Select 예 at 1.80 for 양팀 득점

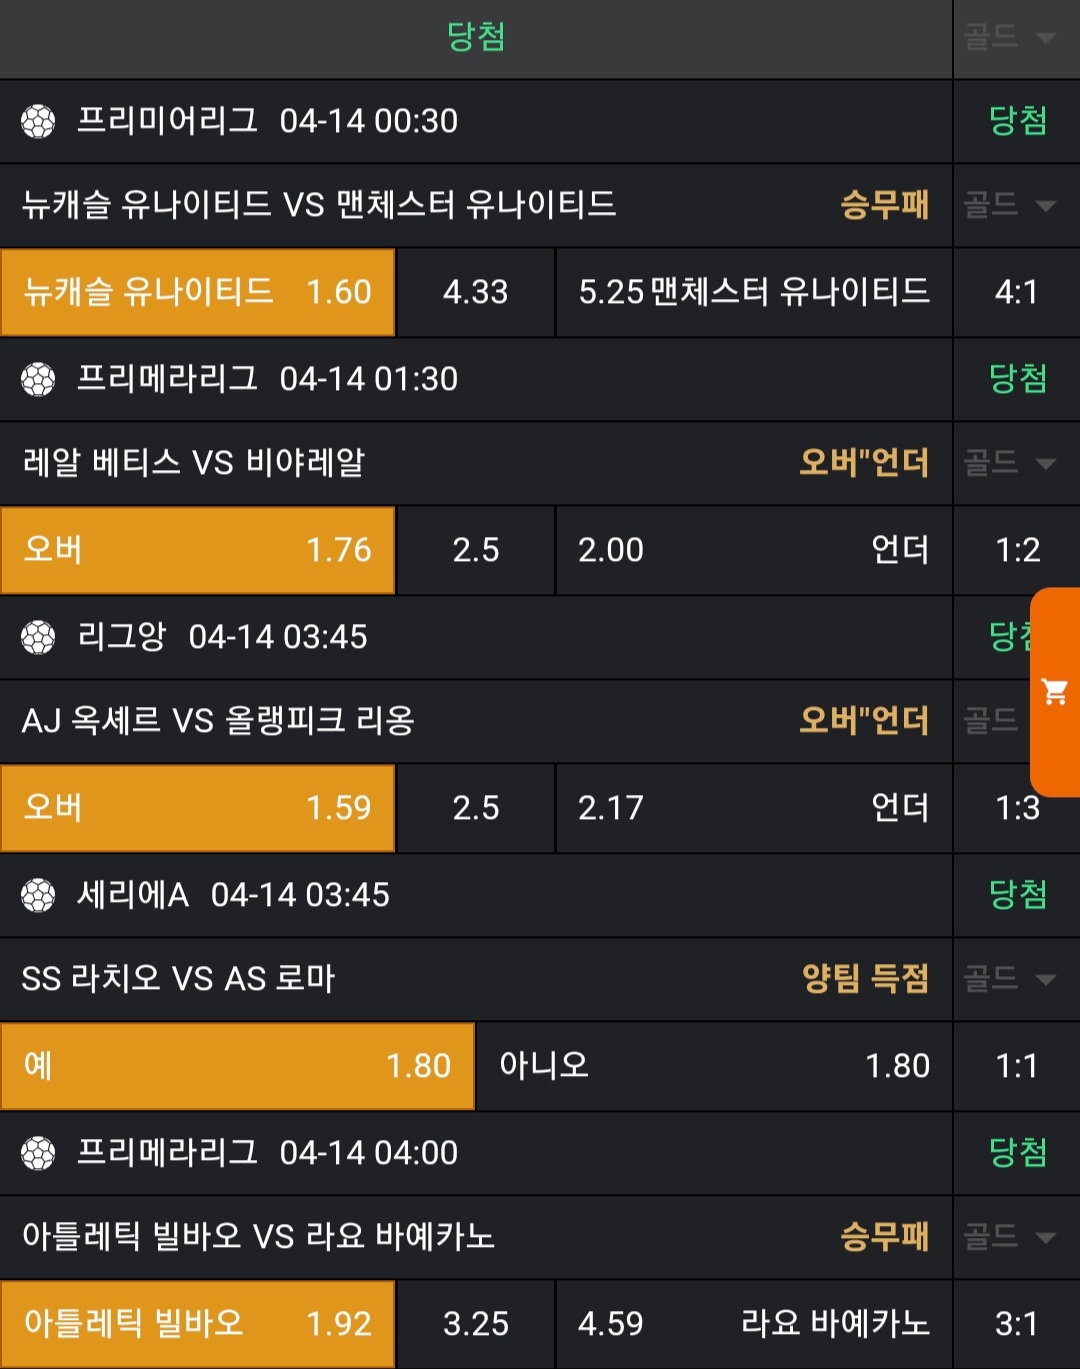click(237, 1066)
